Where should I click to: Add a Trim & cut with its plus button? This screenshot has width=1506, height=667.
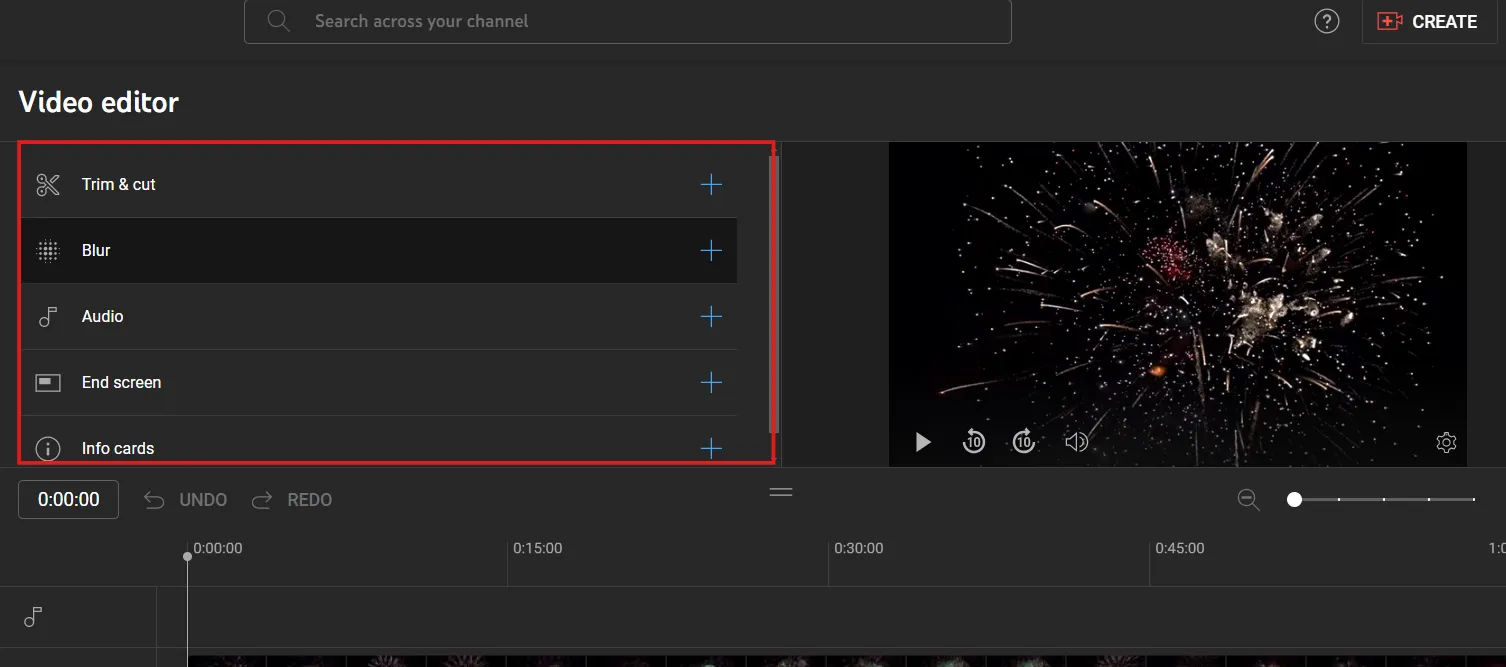pos(711,184)
